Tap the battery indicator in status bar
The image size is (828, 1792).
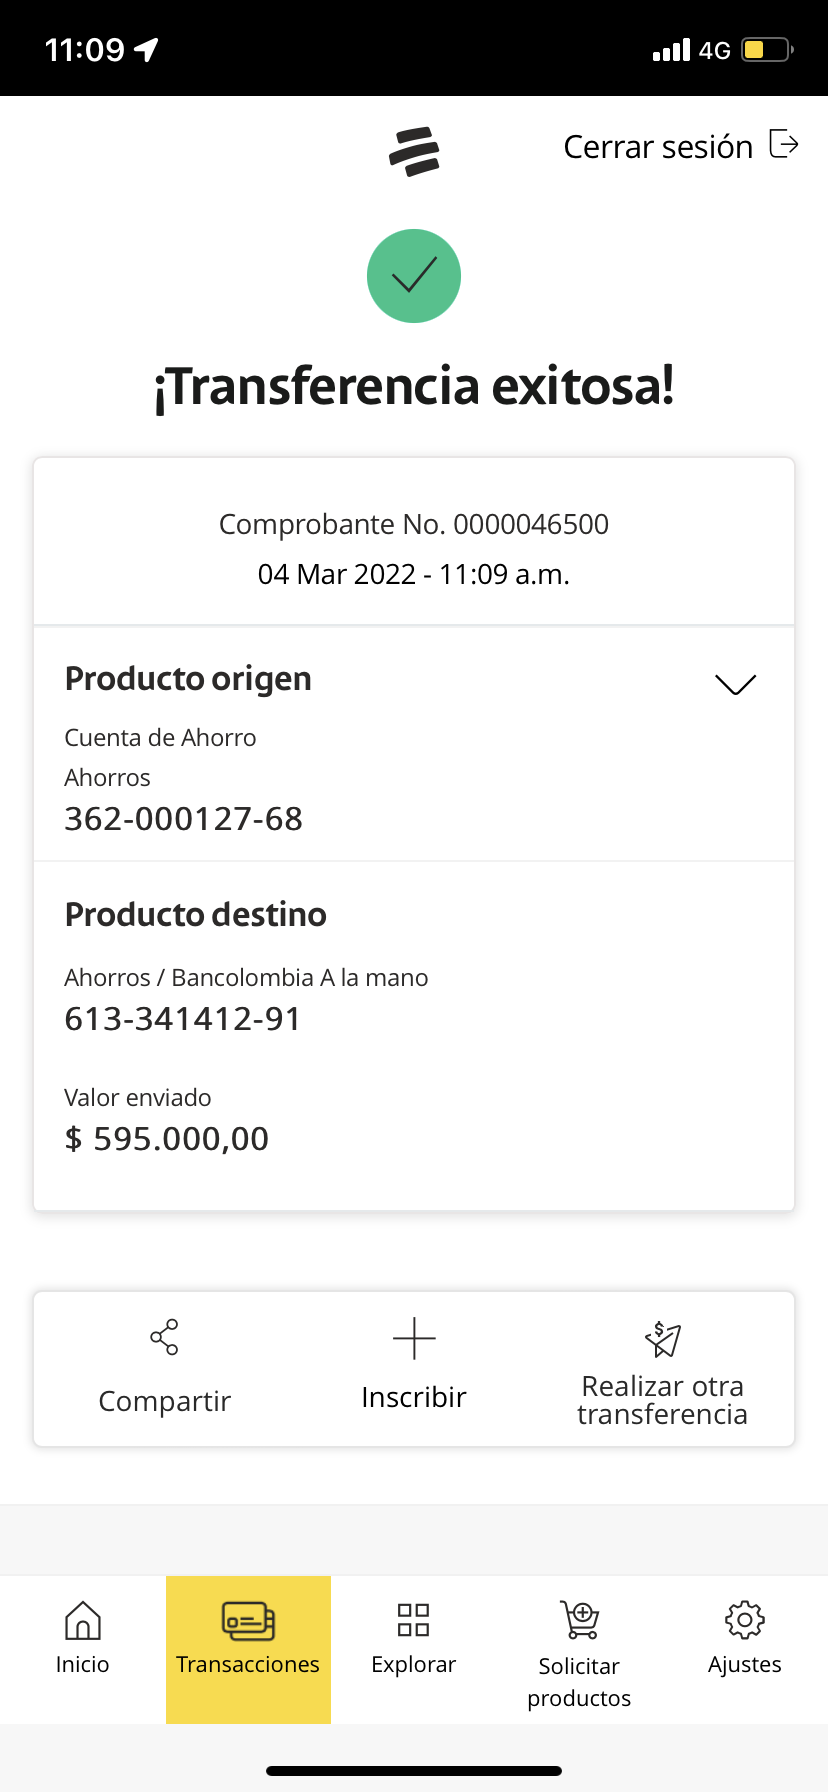click(x=766, y=50)
